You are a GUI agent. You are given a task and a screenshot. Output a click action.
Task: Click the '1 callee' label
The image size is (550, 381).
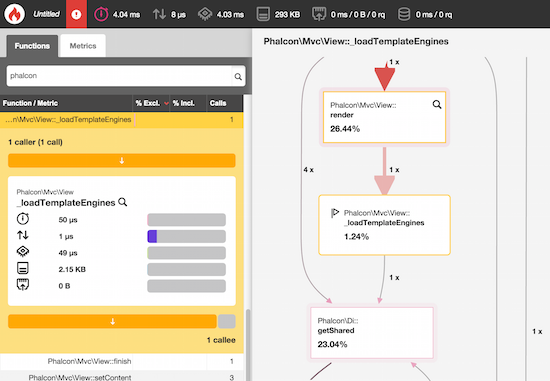click(221, 340)
